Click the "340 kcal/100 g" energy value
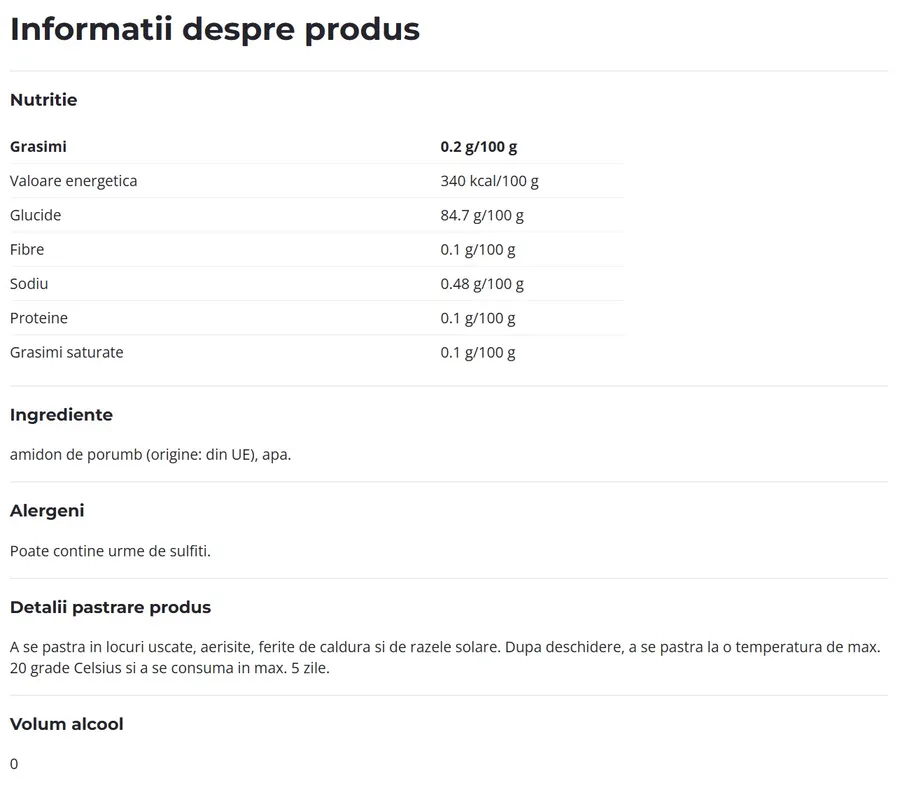This screenshot has height=788, width=900. click(489, 181)
